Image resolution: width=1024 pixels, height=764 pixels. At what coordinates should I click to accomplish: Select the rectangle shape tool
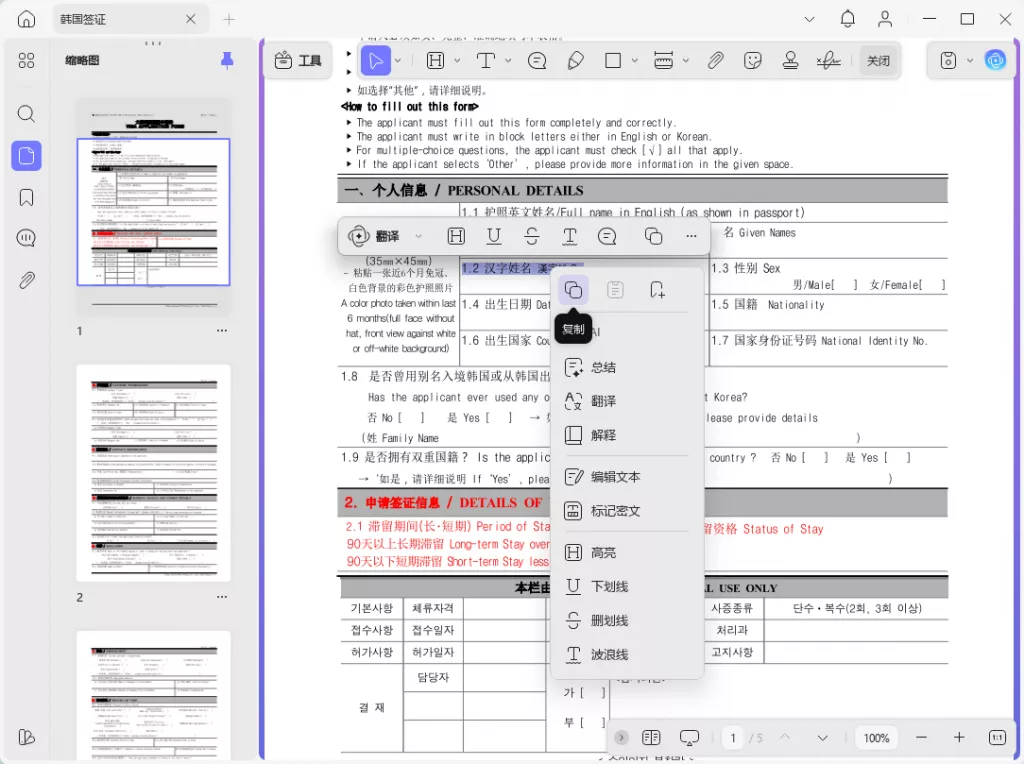pos(613,61)
